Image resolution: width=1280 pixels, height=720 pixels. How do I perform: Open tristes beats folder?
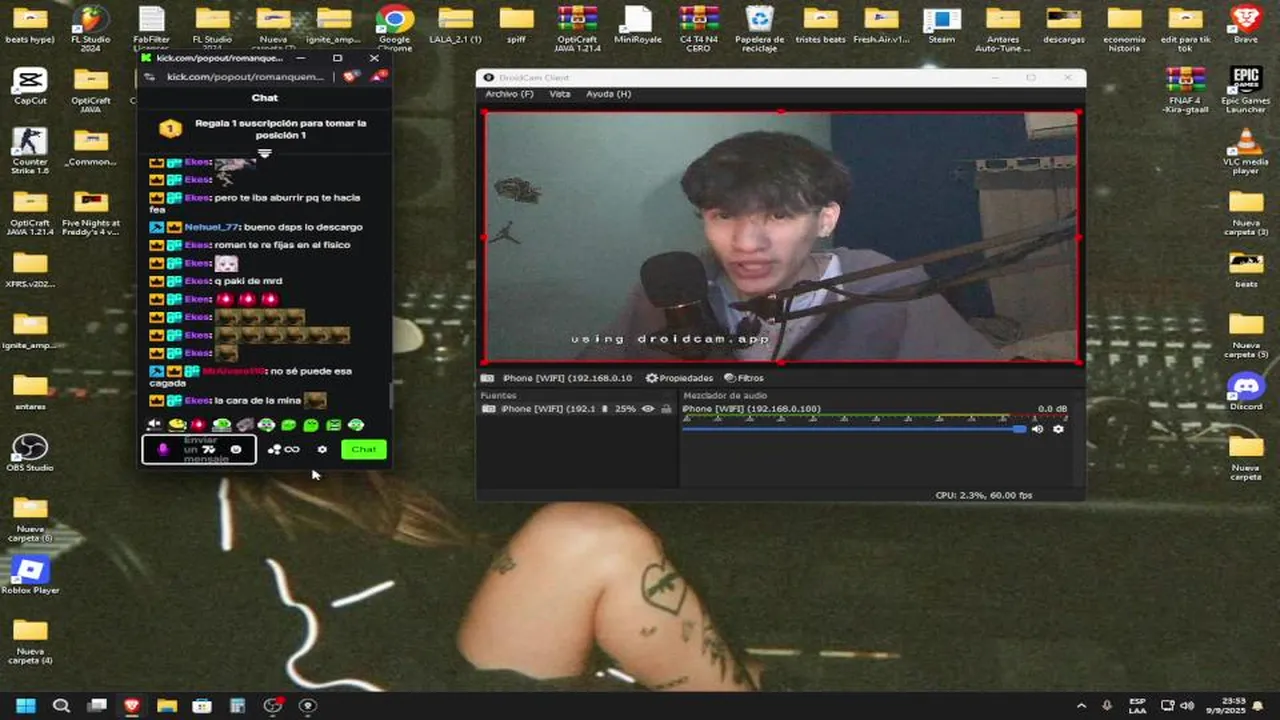click(x=820, y=26)
